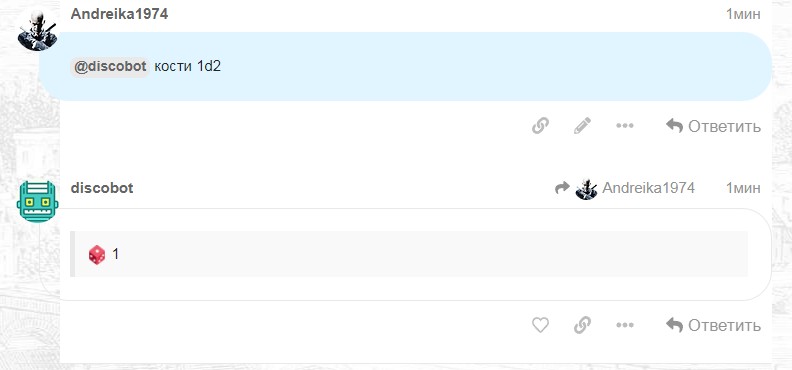Open discobot's robot avatar
Viewport: 792px width, 370px height.
[37, 202]
